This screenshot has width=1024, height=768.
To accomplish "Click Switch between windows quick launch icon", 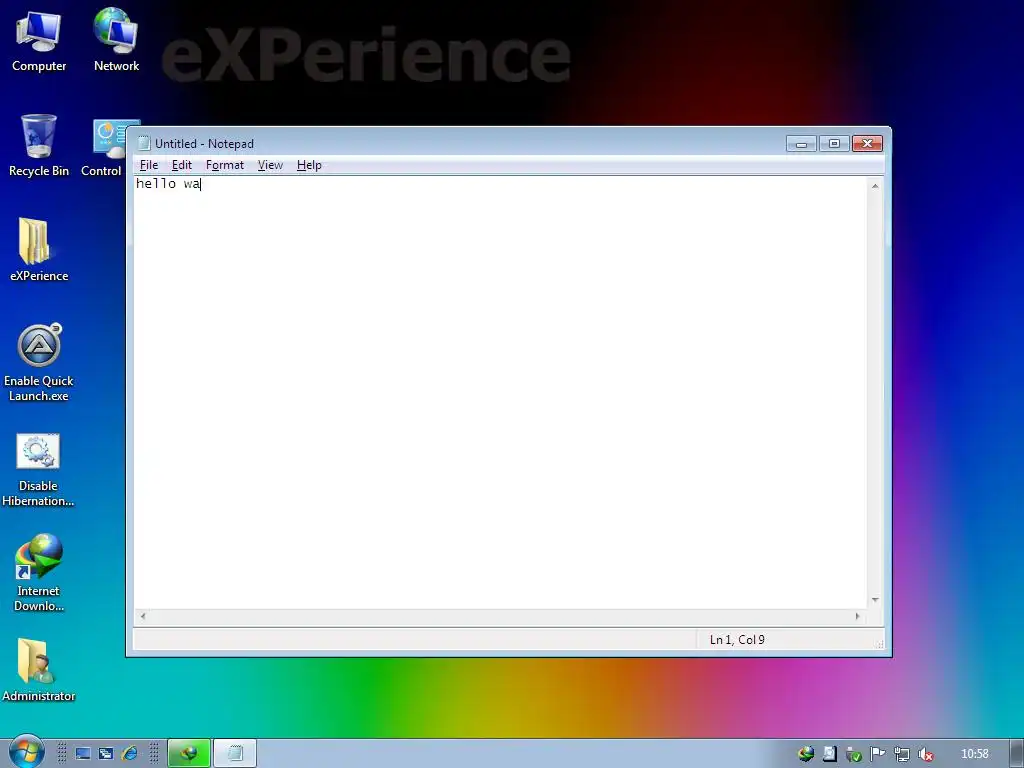I will [x=106, y=754].
